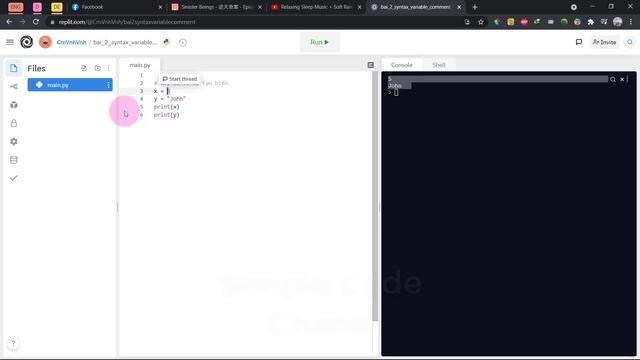
Task: Select the Files sidebar icon
Action: click(x=13, y=68)
